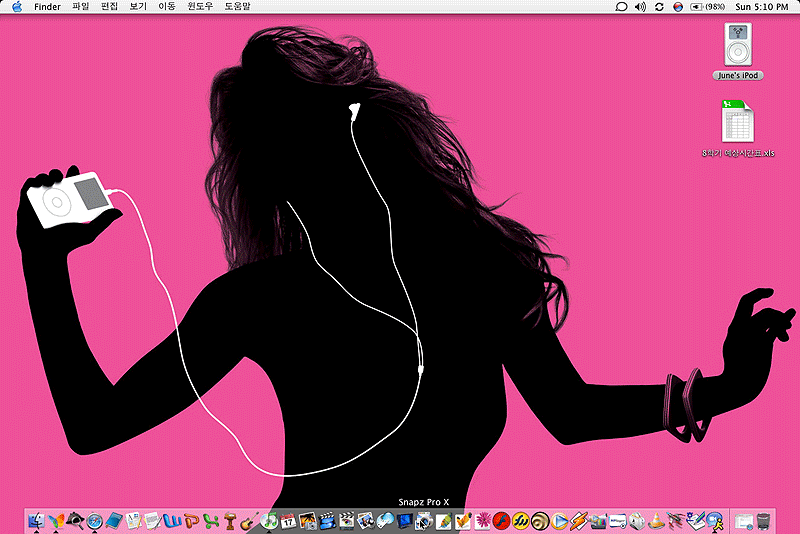Open the Apple menu
800x534 pixels.
(x=16, y=7)
